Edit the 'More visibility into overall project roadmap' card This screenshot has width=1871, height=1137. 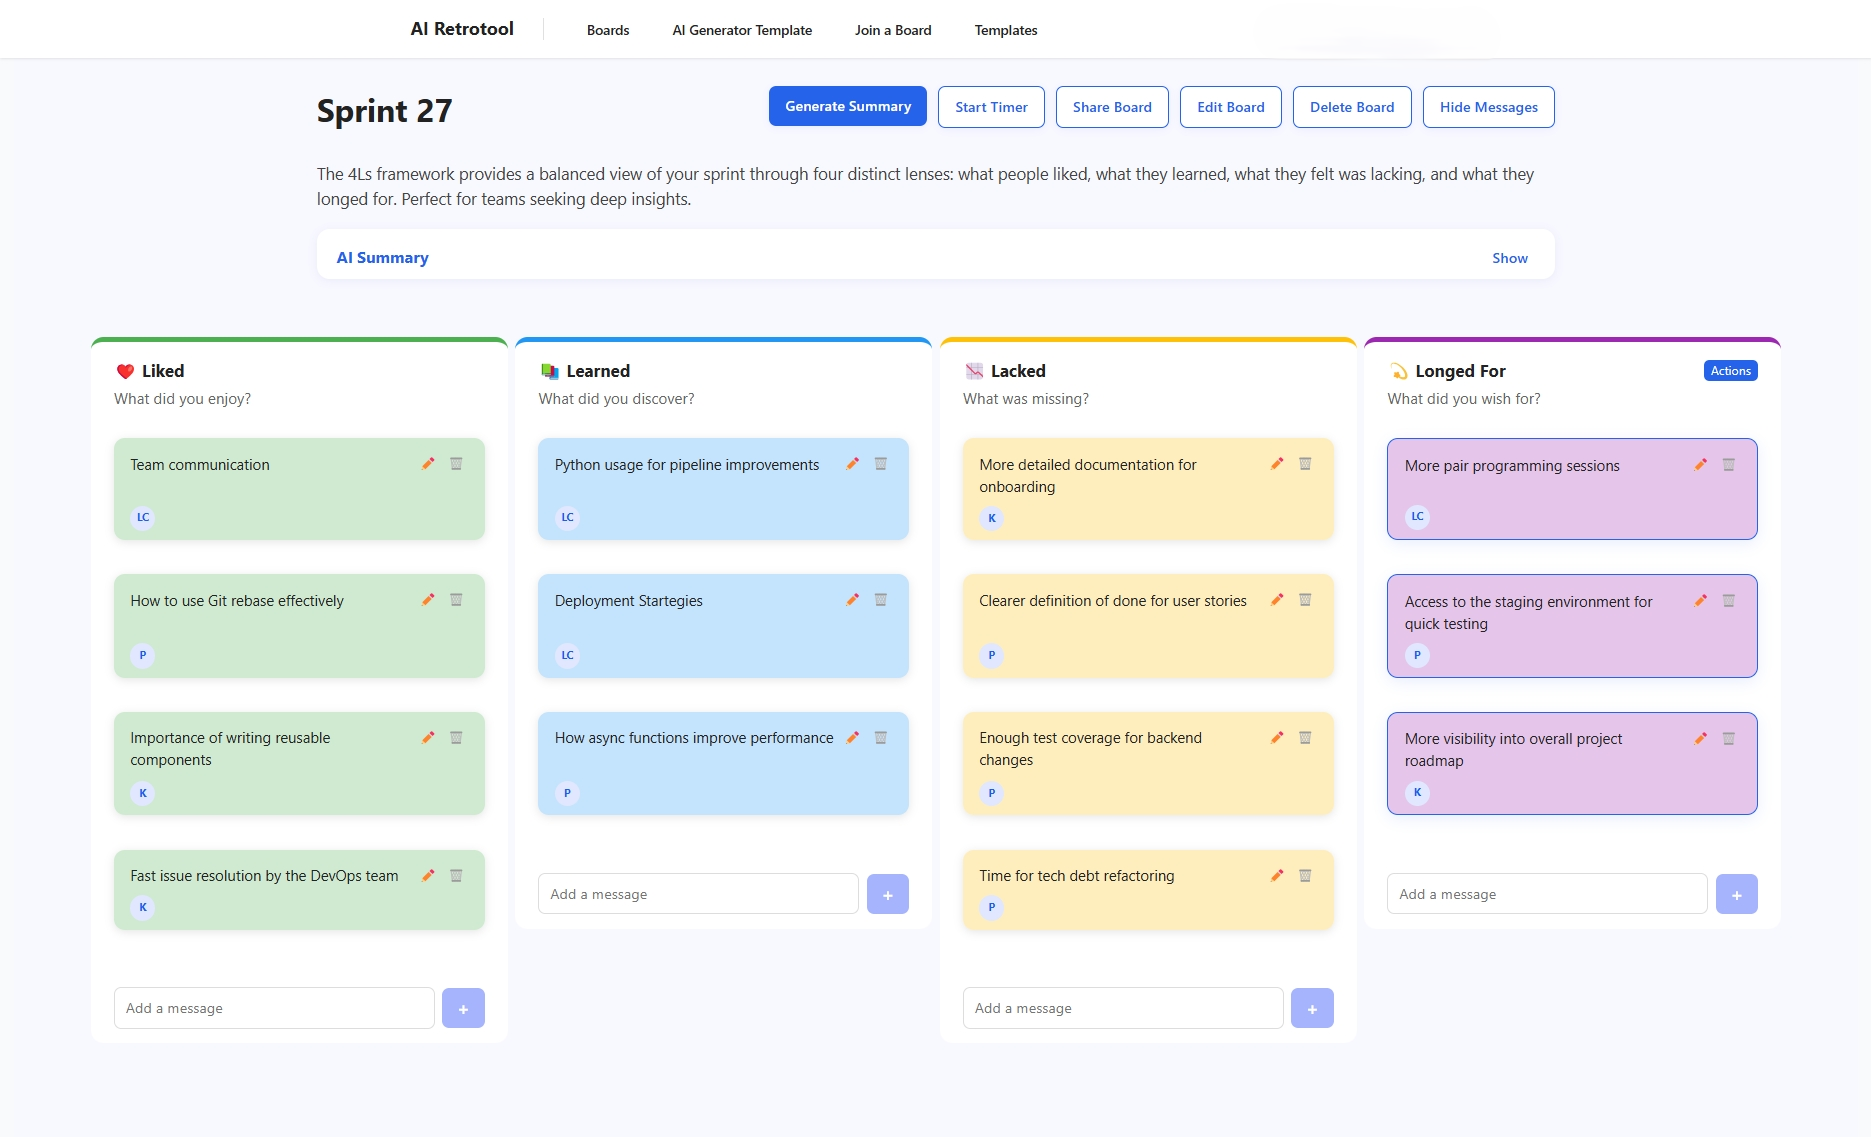(1700, 738)
